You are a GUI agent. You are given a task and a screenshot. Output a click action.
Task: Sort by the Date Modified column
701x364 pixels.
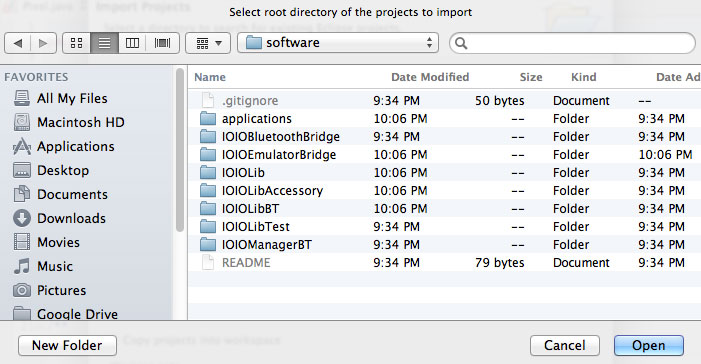coord(430,77)
